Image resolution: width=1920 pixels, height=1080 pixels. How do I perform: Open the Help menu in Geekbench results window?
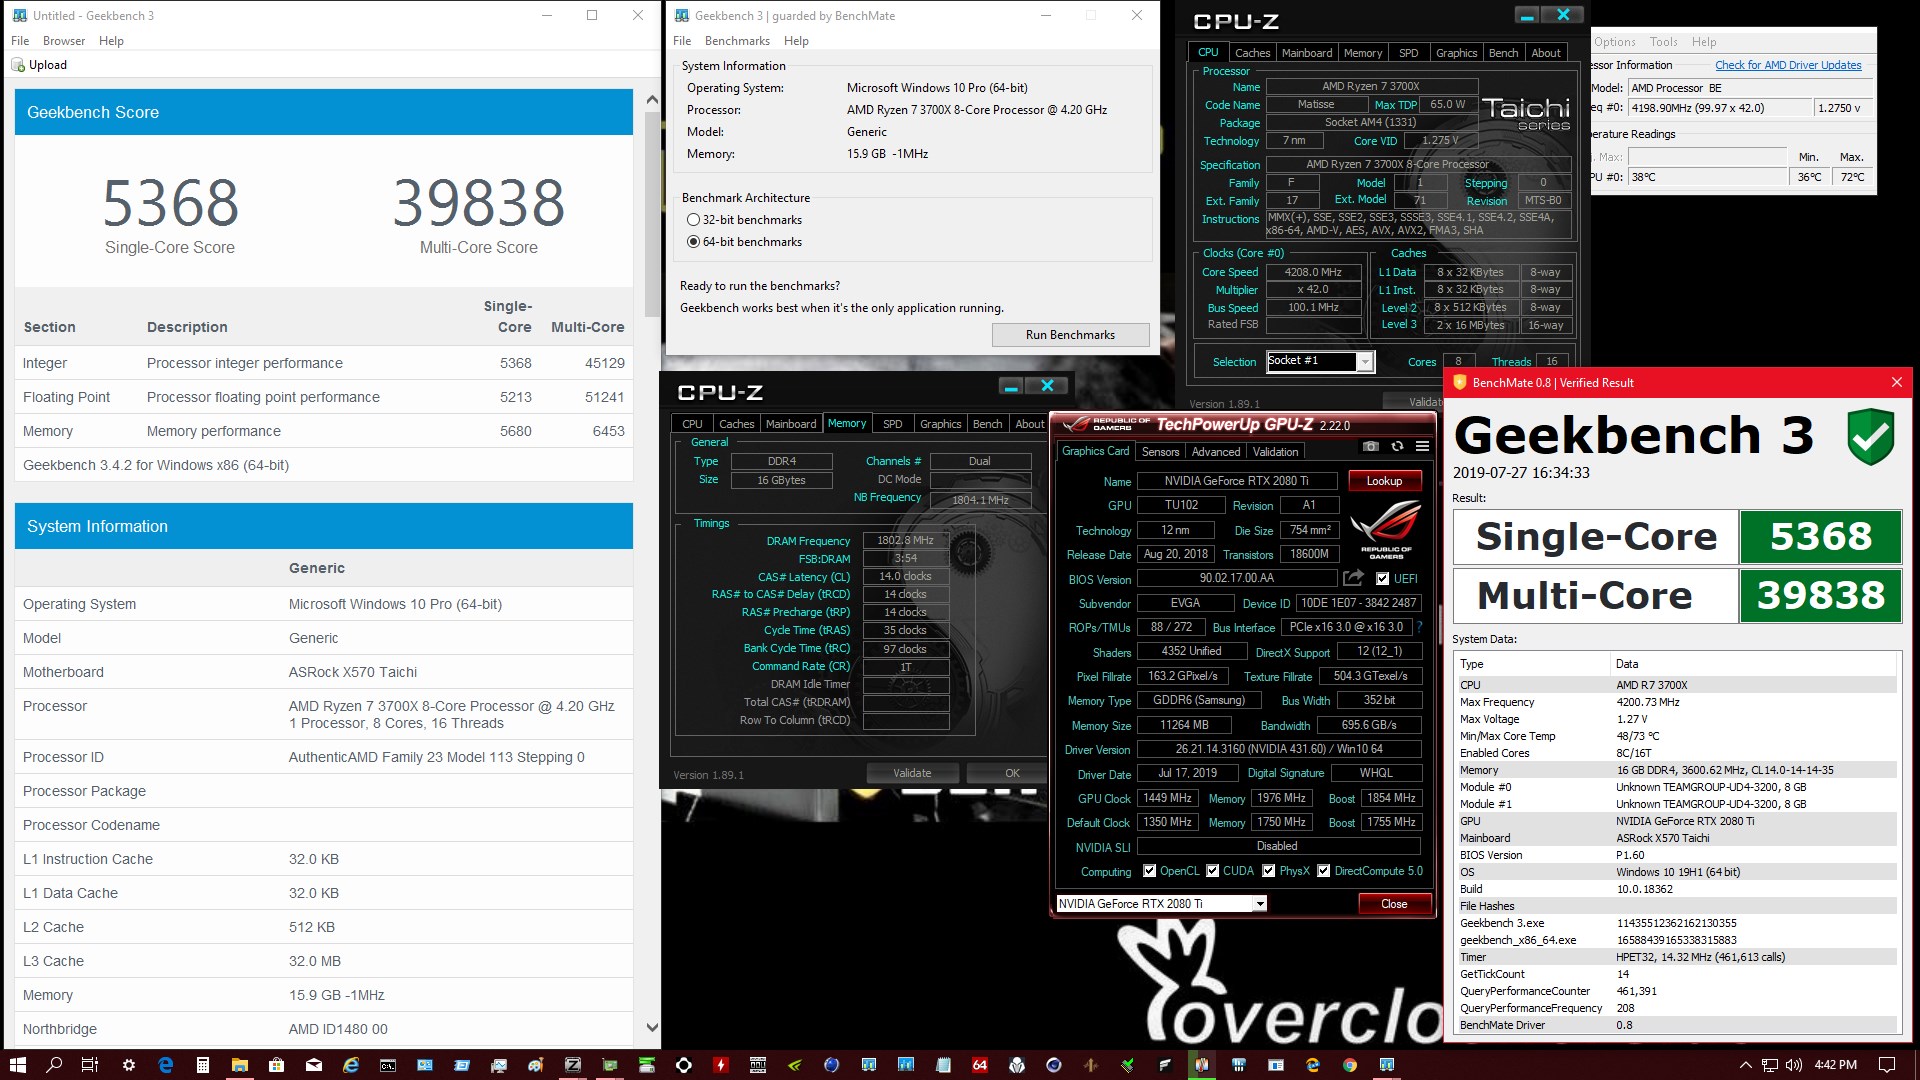(x=111, y=41)
